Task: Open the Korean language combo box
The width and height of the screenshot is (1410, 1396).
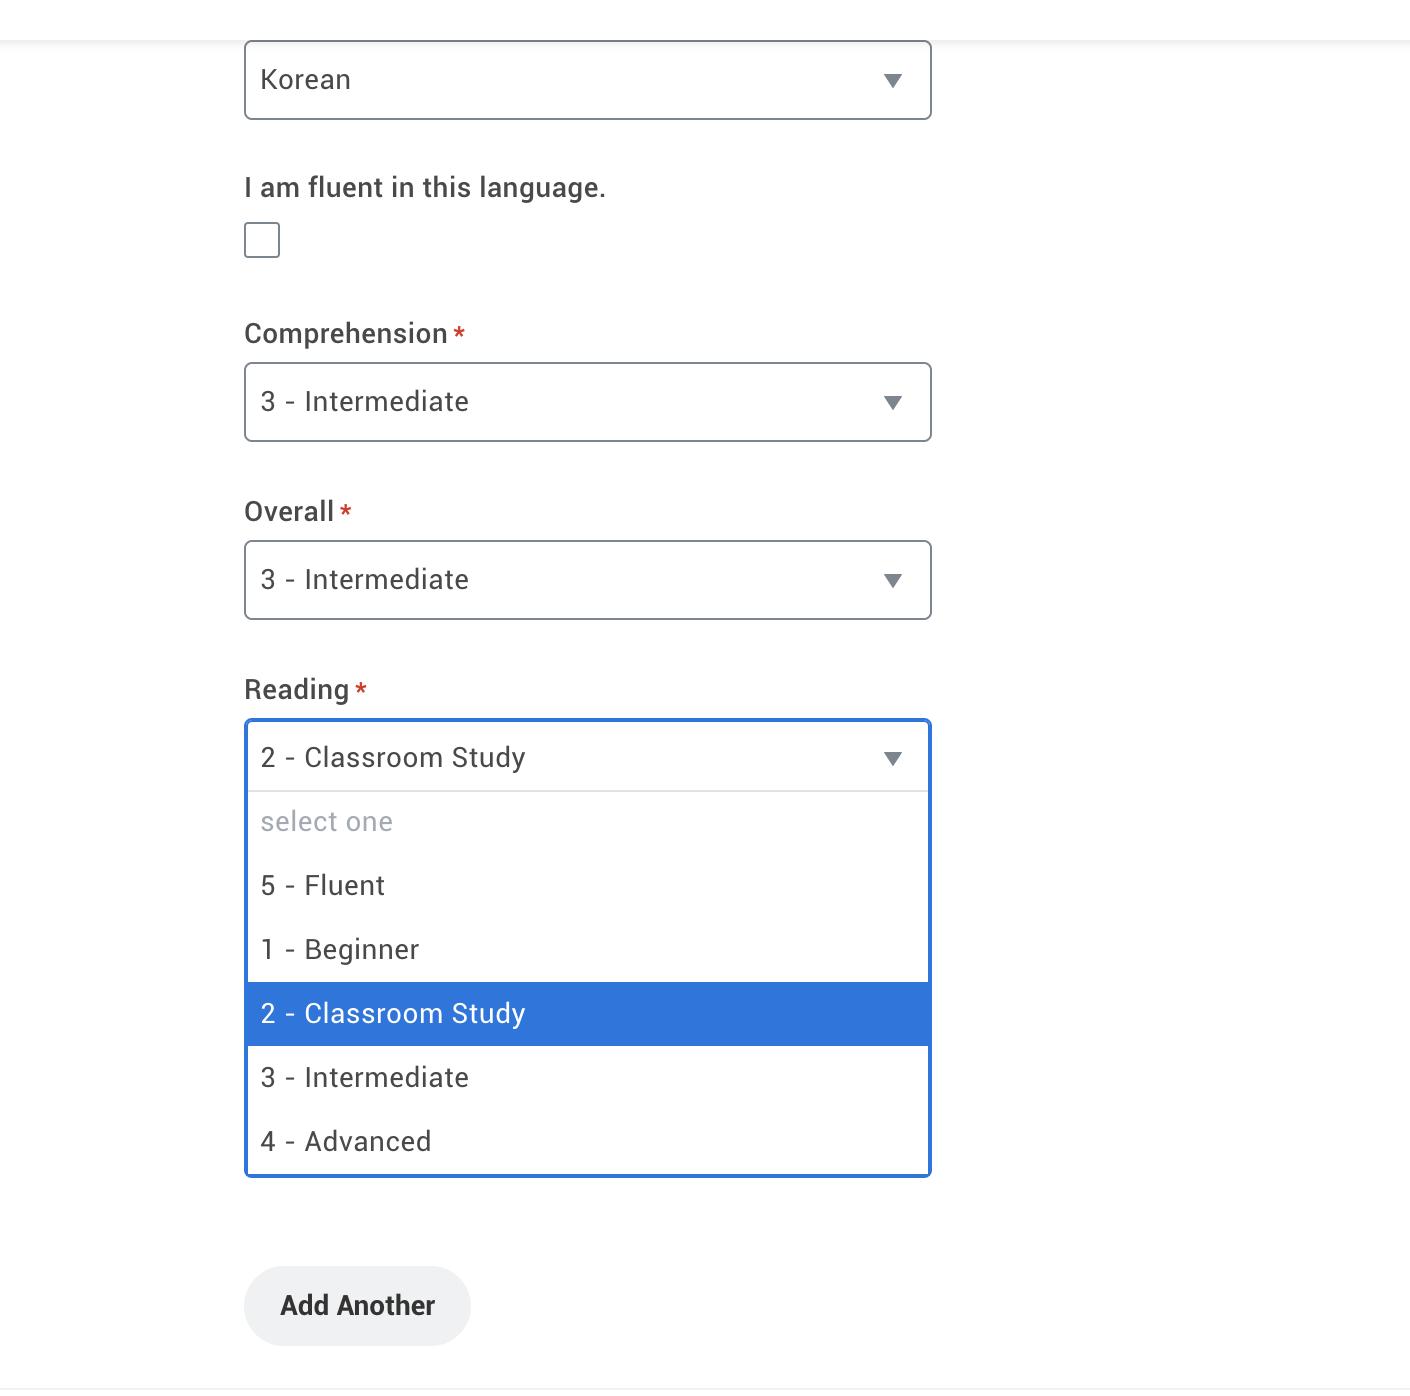Action: click(x=560, y=80)
